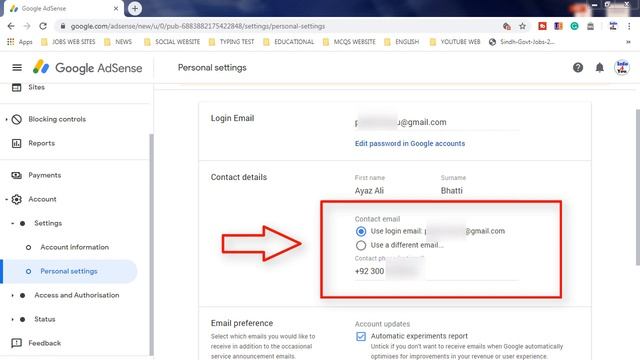Click the page vertical scrollbar
The width and height of the screenshot is (640, 360).
pos(637,187)
